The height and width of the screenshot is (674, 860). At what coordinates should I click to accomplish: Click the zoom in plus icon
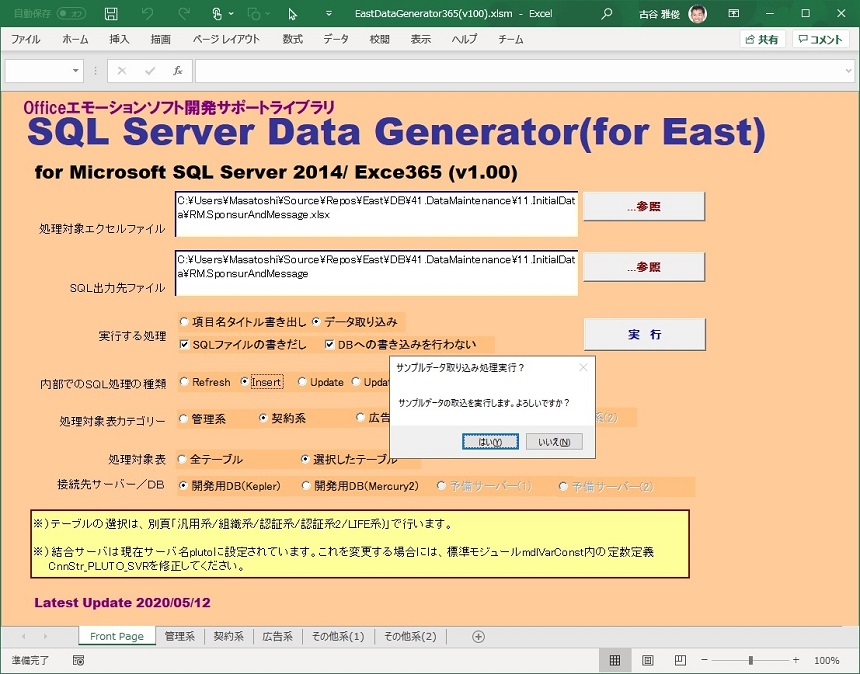click(x=796, y=660)
